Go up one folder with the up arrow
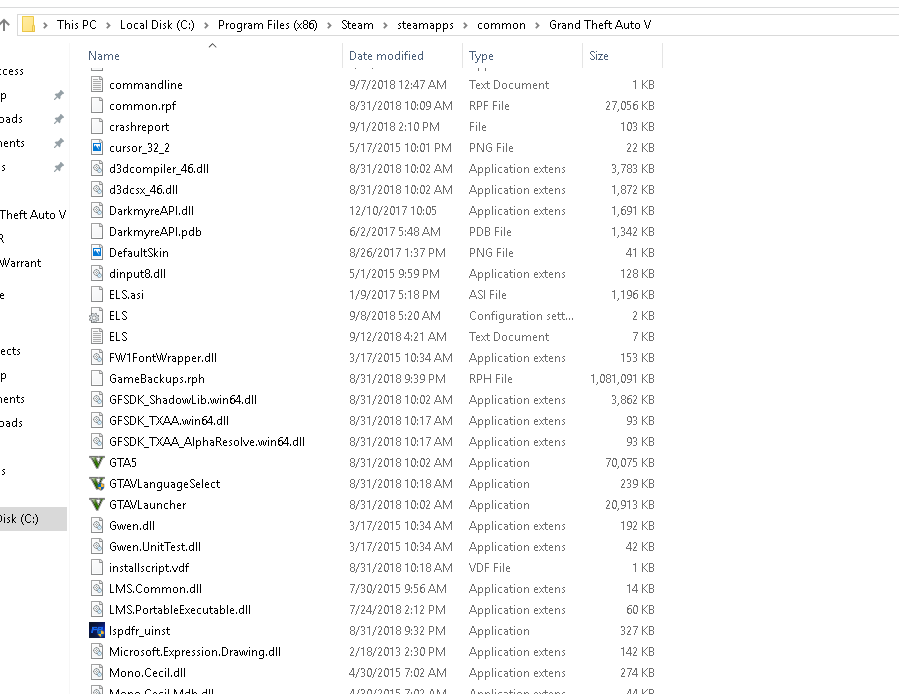899x694 pixels. [5, 25]
